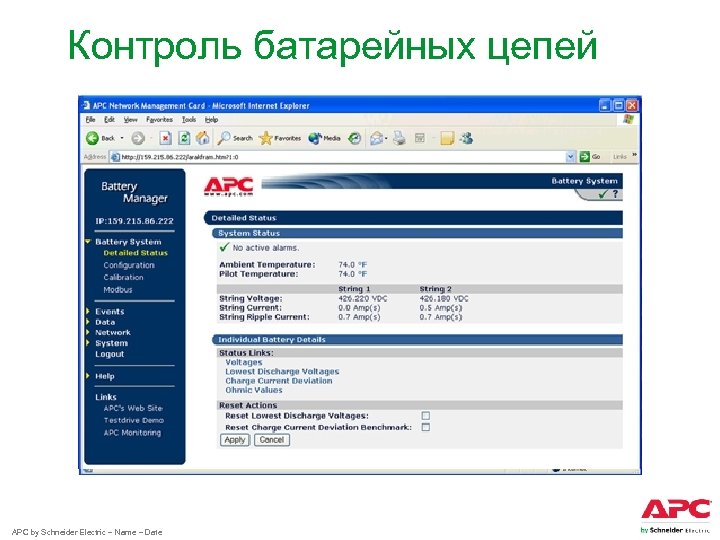Click Logout in sidebar
This screenshot has height=540, width=720.
pyautogui.click(x=109, y=354)
